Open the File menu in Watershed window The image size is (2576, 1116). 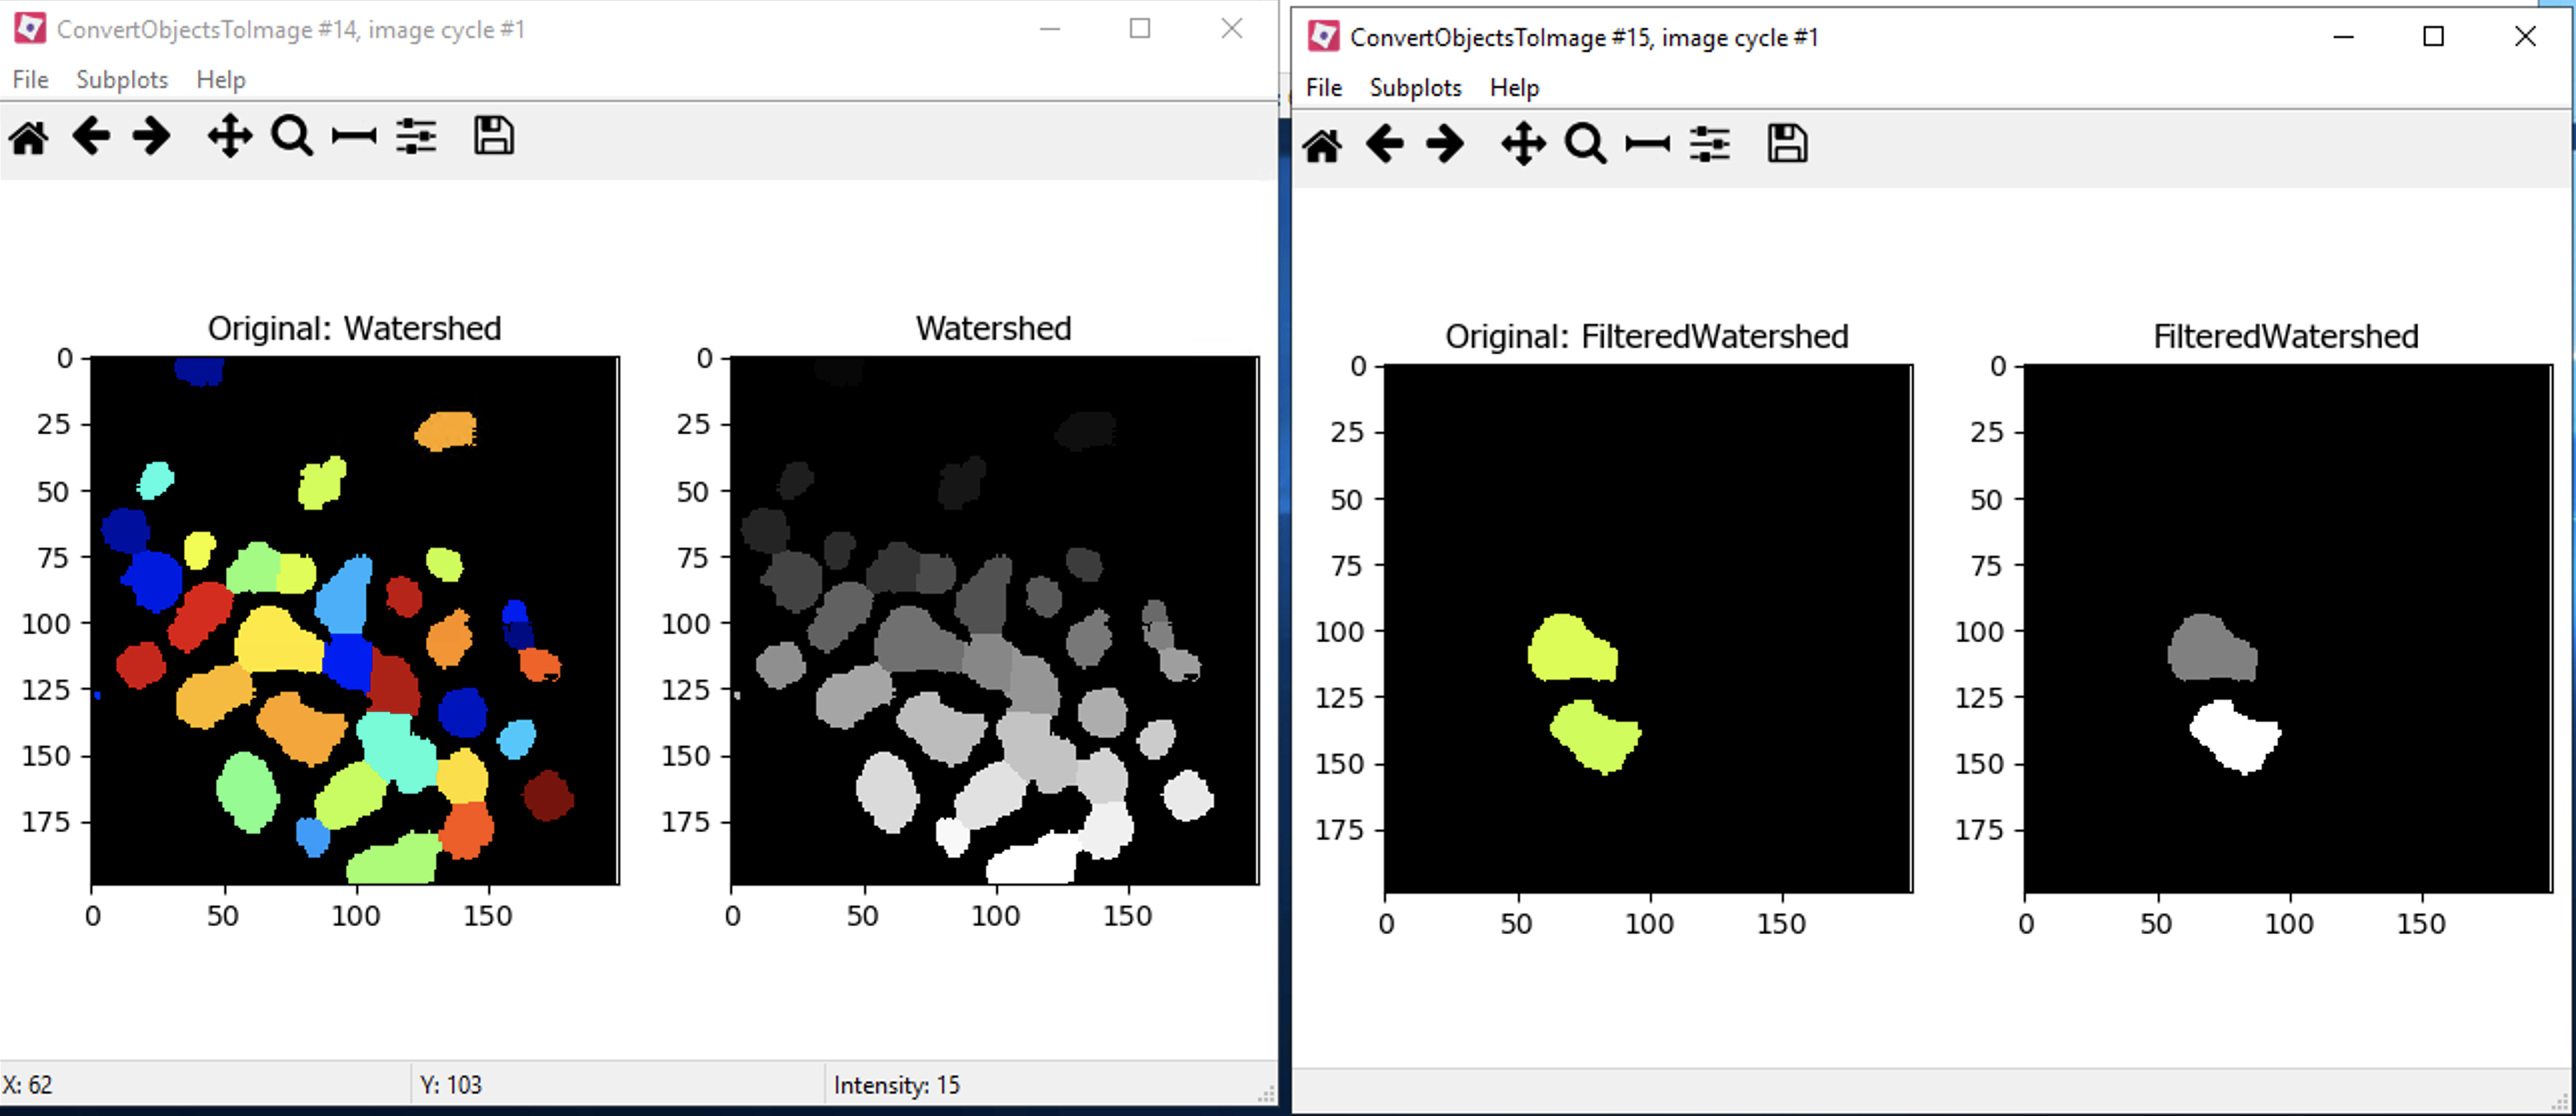(28, 79)
